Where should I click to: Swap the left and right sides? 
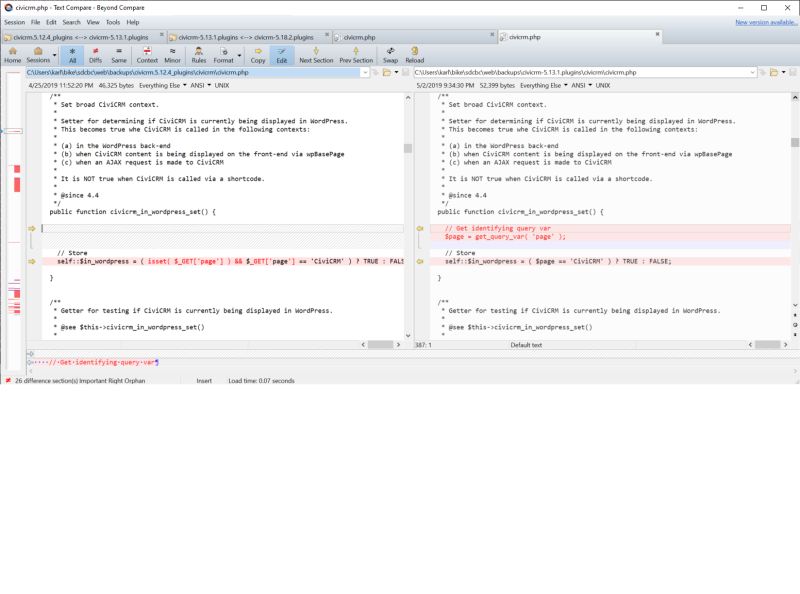click(x=390, y=55)
